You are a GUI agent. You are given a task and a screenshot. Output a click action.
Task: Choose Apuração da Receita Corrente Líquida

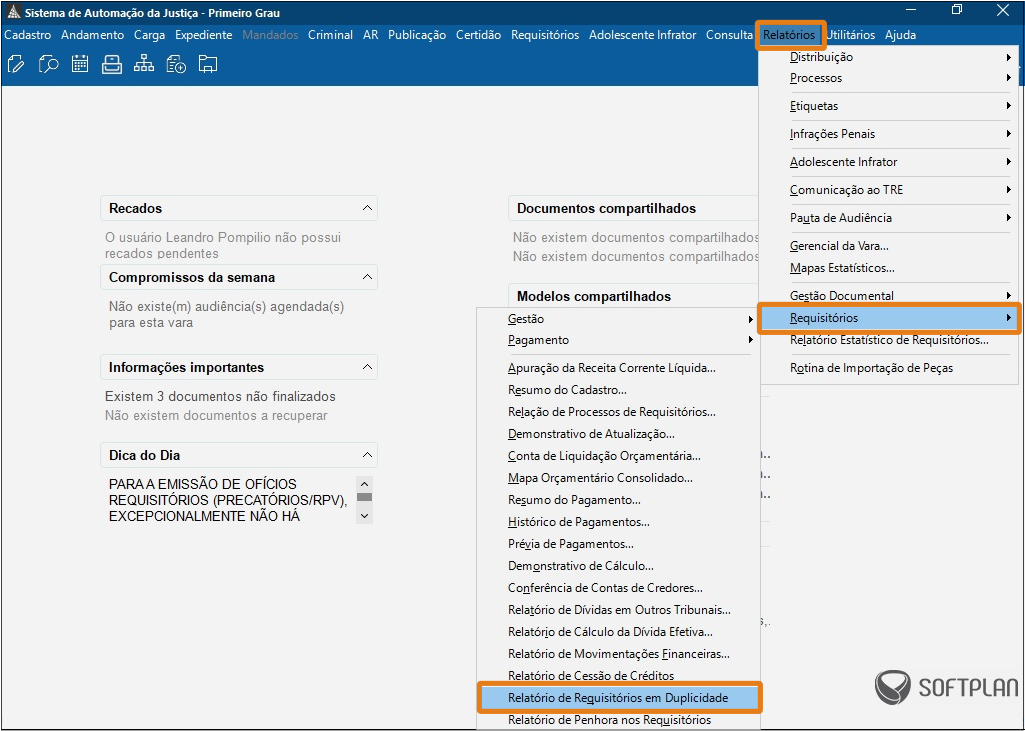point(618,368)
